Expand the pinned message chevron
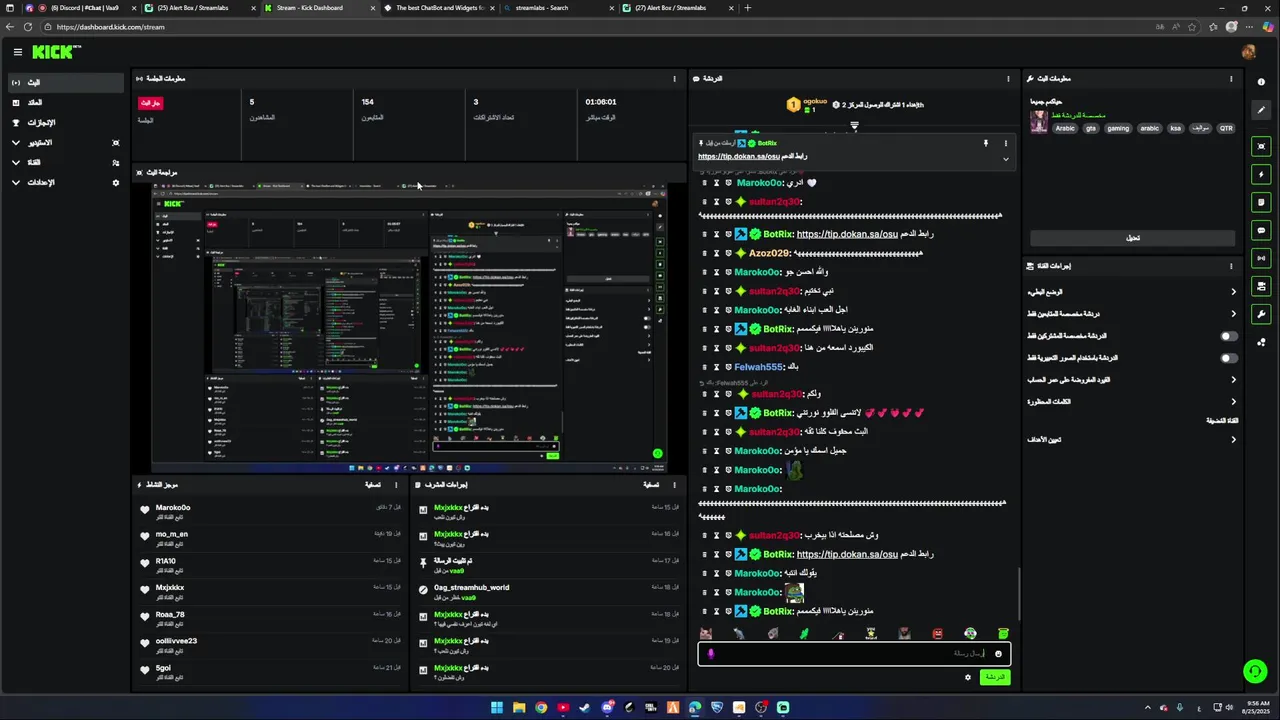This screenshot has height=720, width=1280. click(x=1005, y=159)
